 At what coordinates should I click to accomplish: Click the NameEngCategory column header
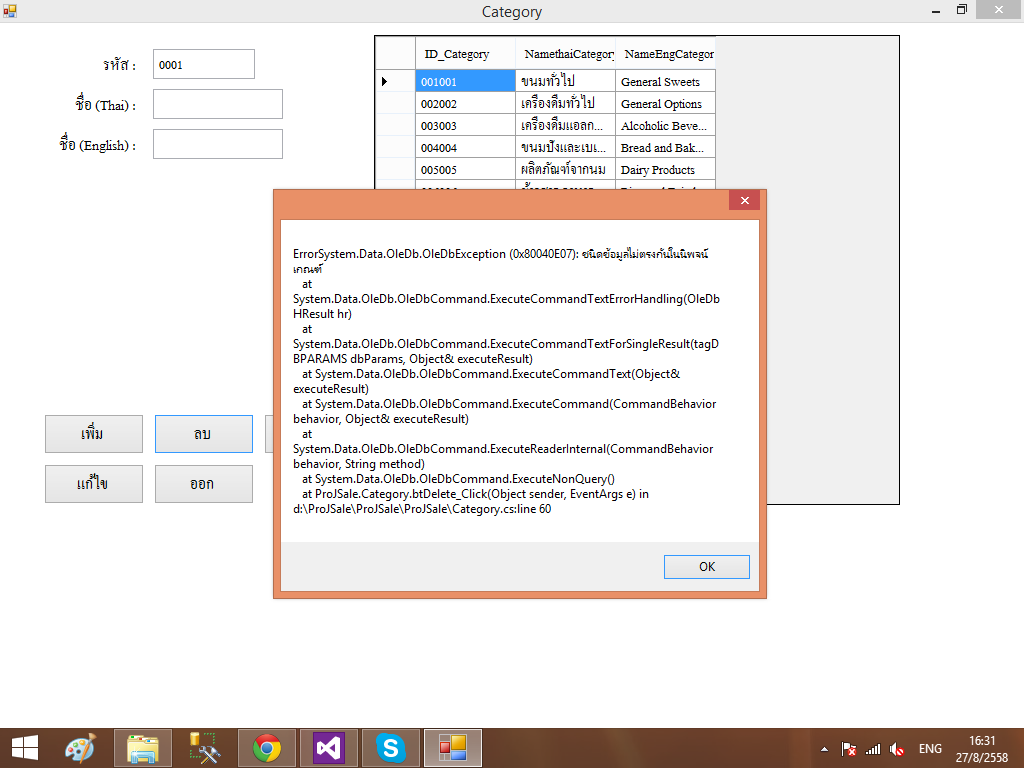[665, 54]
